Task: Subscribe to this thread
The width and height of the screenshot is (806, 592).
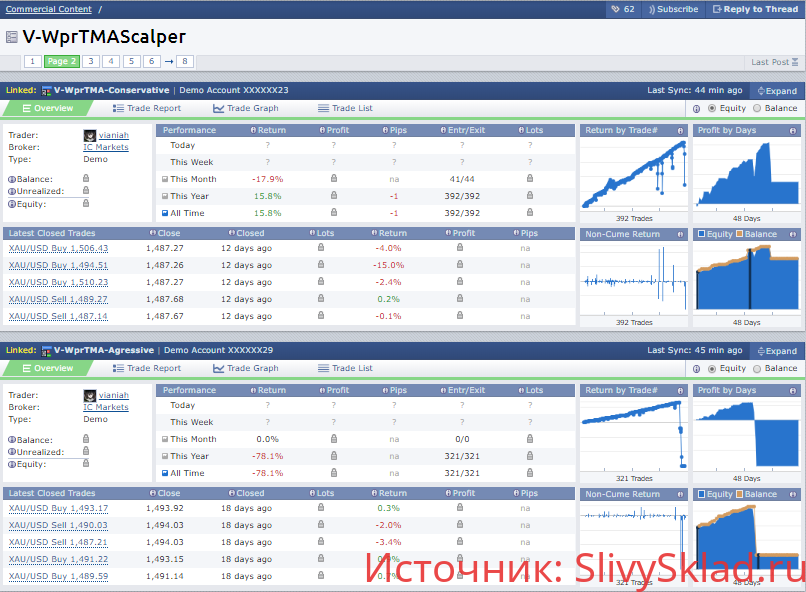Action: click(673, 9)
